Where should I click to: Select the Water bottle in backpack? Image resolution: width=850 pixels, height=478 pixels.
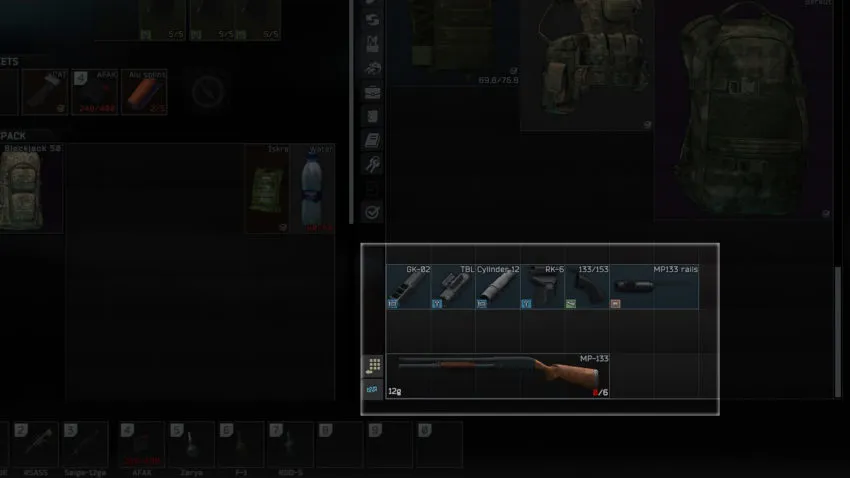312,189
